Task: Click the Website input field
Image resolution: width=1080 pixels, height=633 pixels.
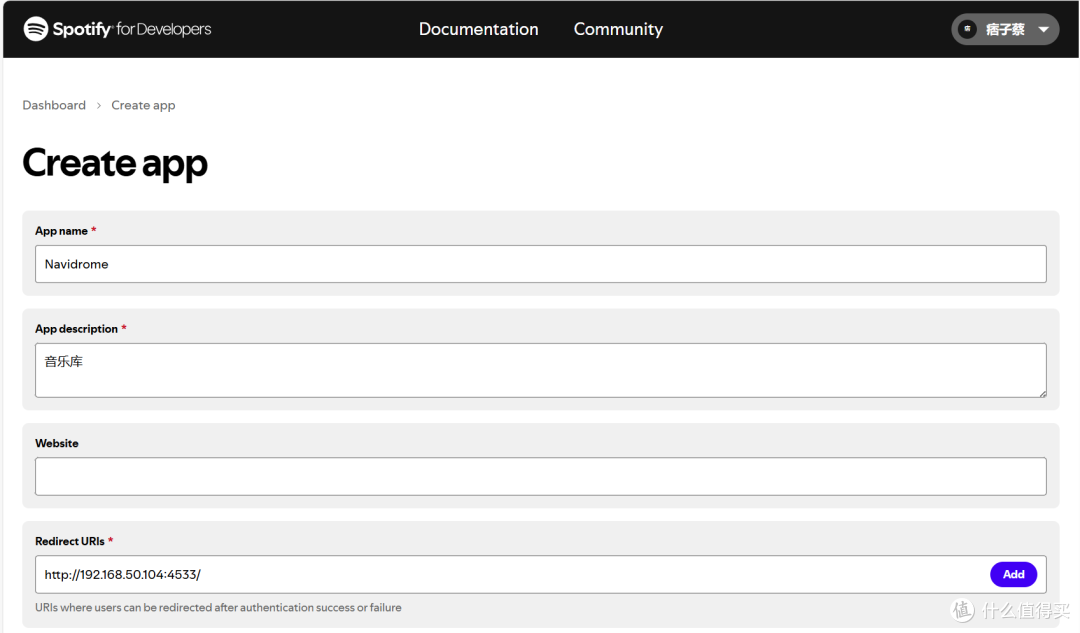Action: (x=541, y=476)
